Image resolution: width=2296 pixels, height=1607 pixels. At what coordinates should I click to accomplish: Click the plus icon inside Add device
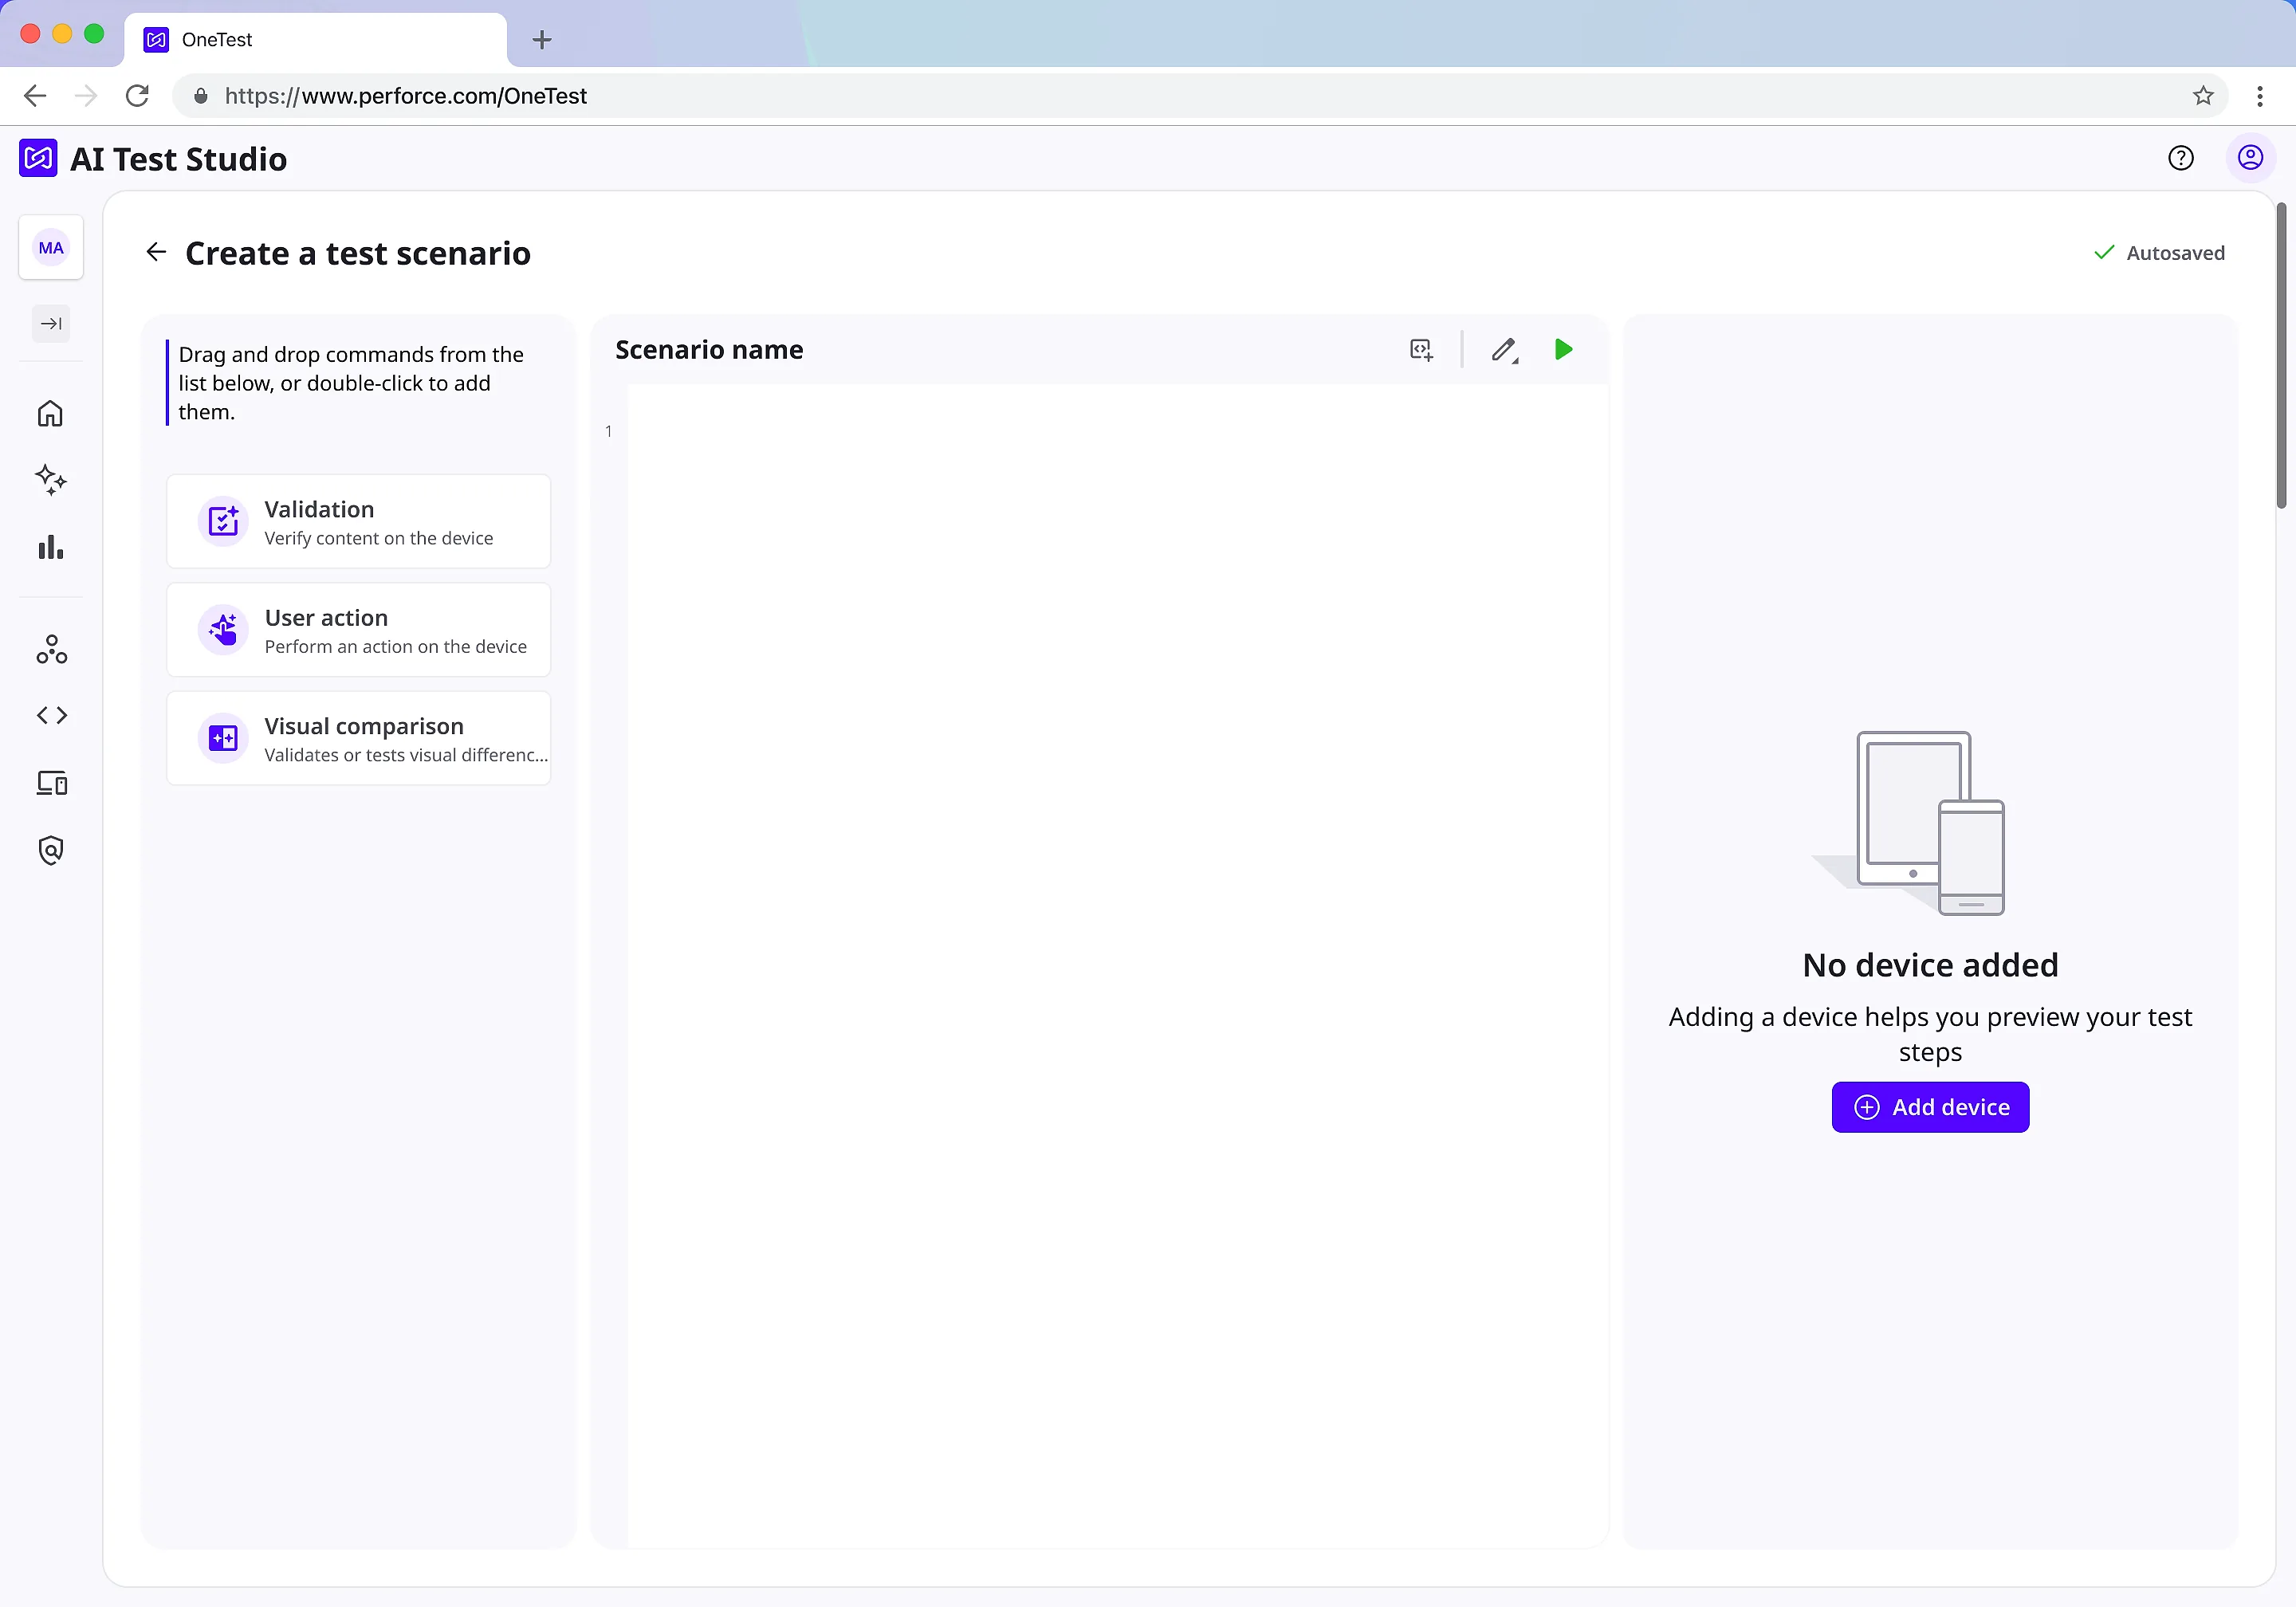[1866, 1107]
